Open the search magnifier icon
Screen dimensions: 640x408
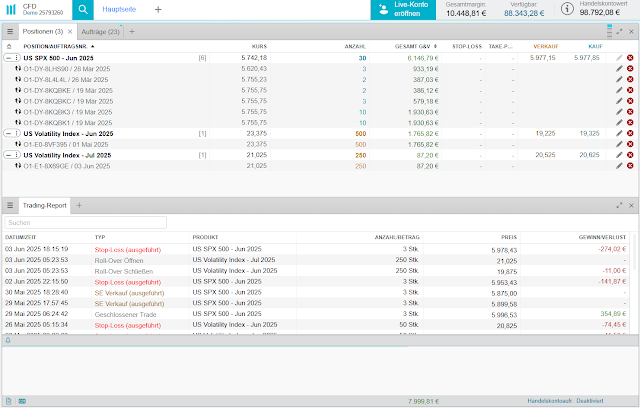[x=83, y=9]
